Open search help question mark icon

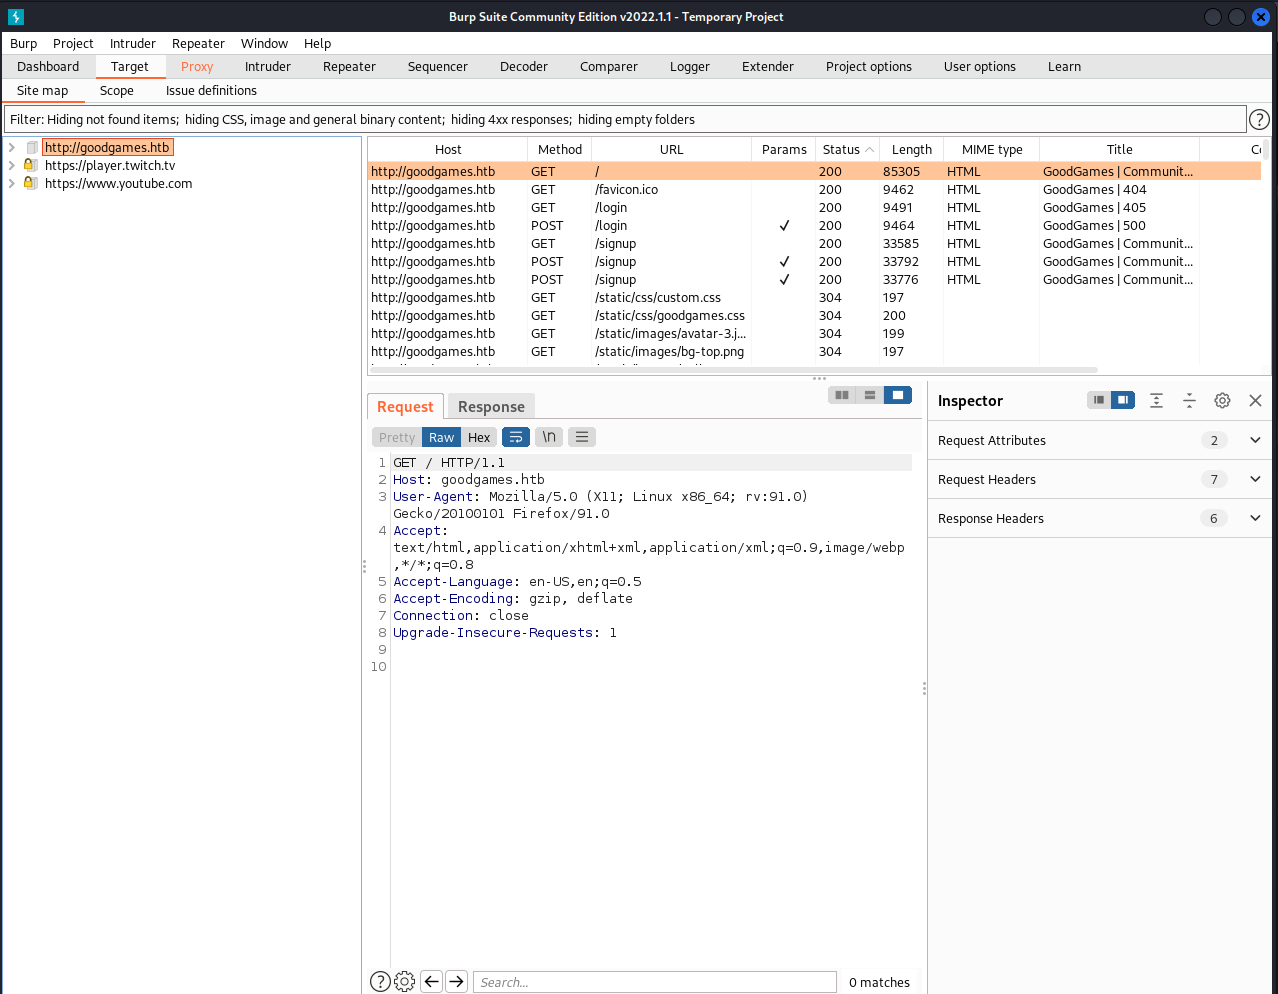pyautogui.click(x=380, y=982)
